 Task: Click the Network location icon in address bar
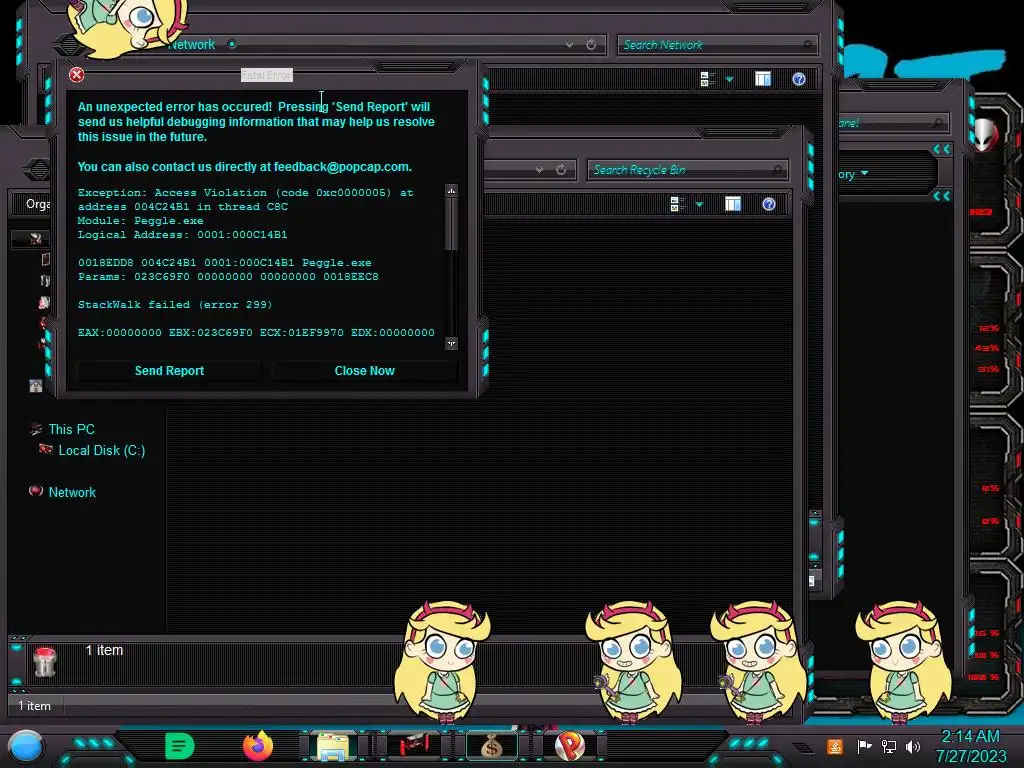[x=232, y=44]
